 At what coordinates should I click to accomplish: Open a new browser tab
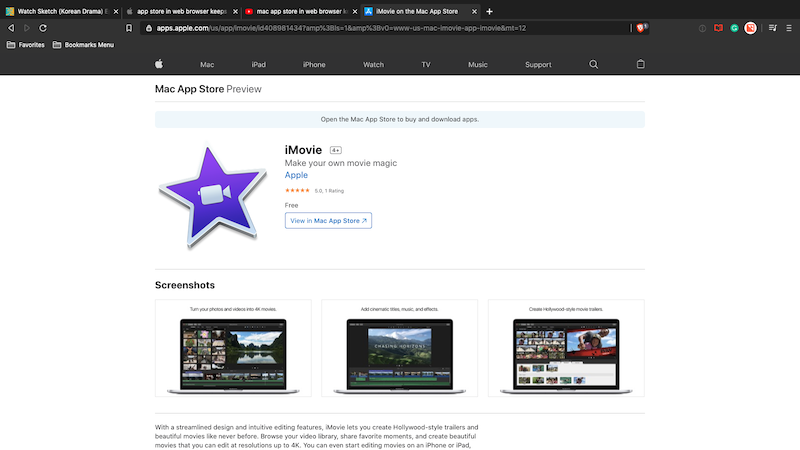coord(489,11)
